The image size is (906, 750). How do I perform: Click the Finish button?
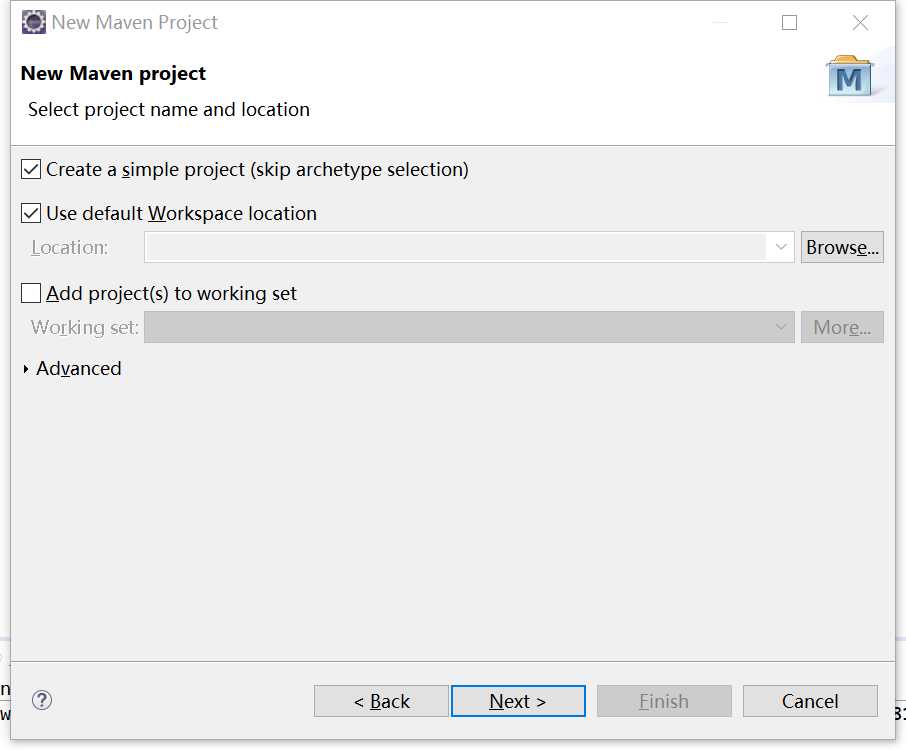664,701
